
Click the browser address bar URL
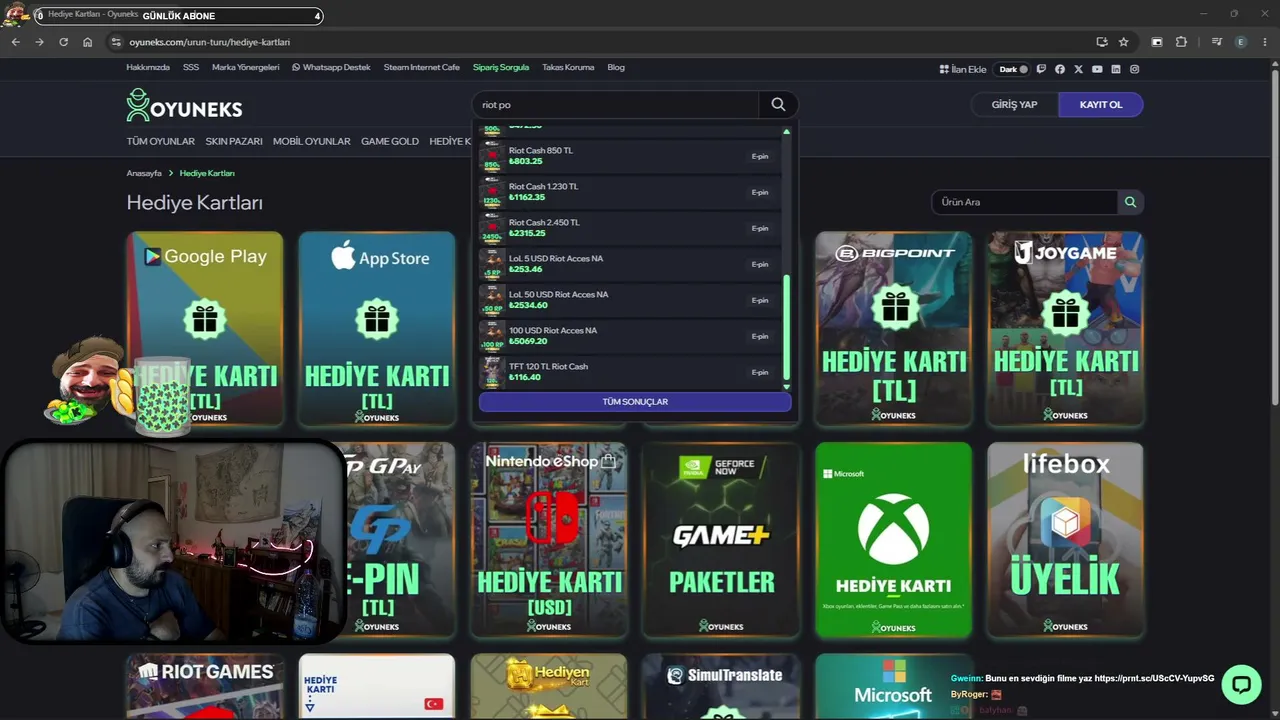pyautogui.click(x=210, y=42)
